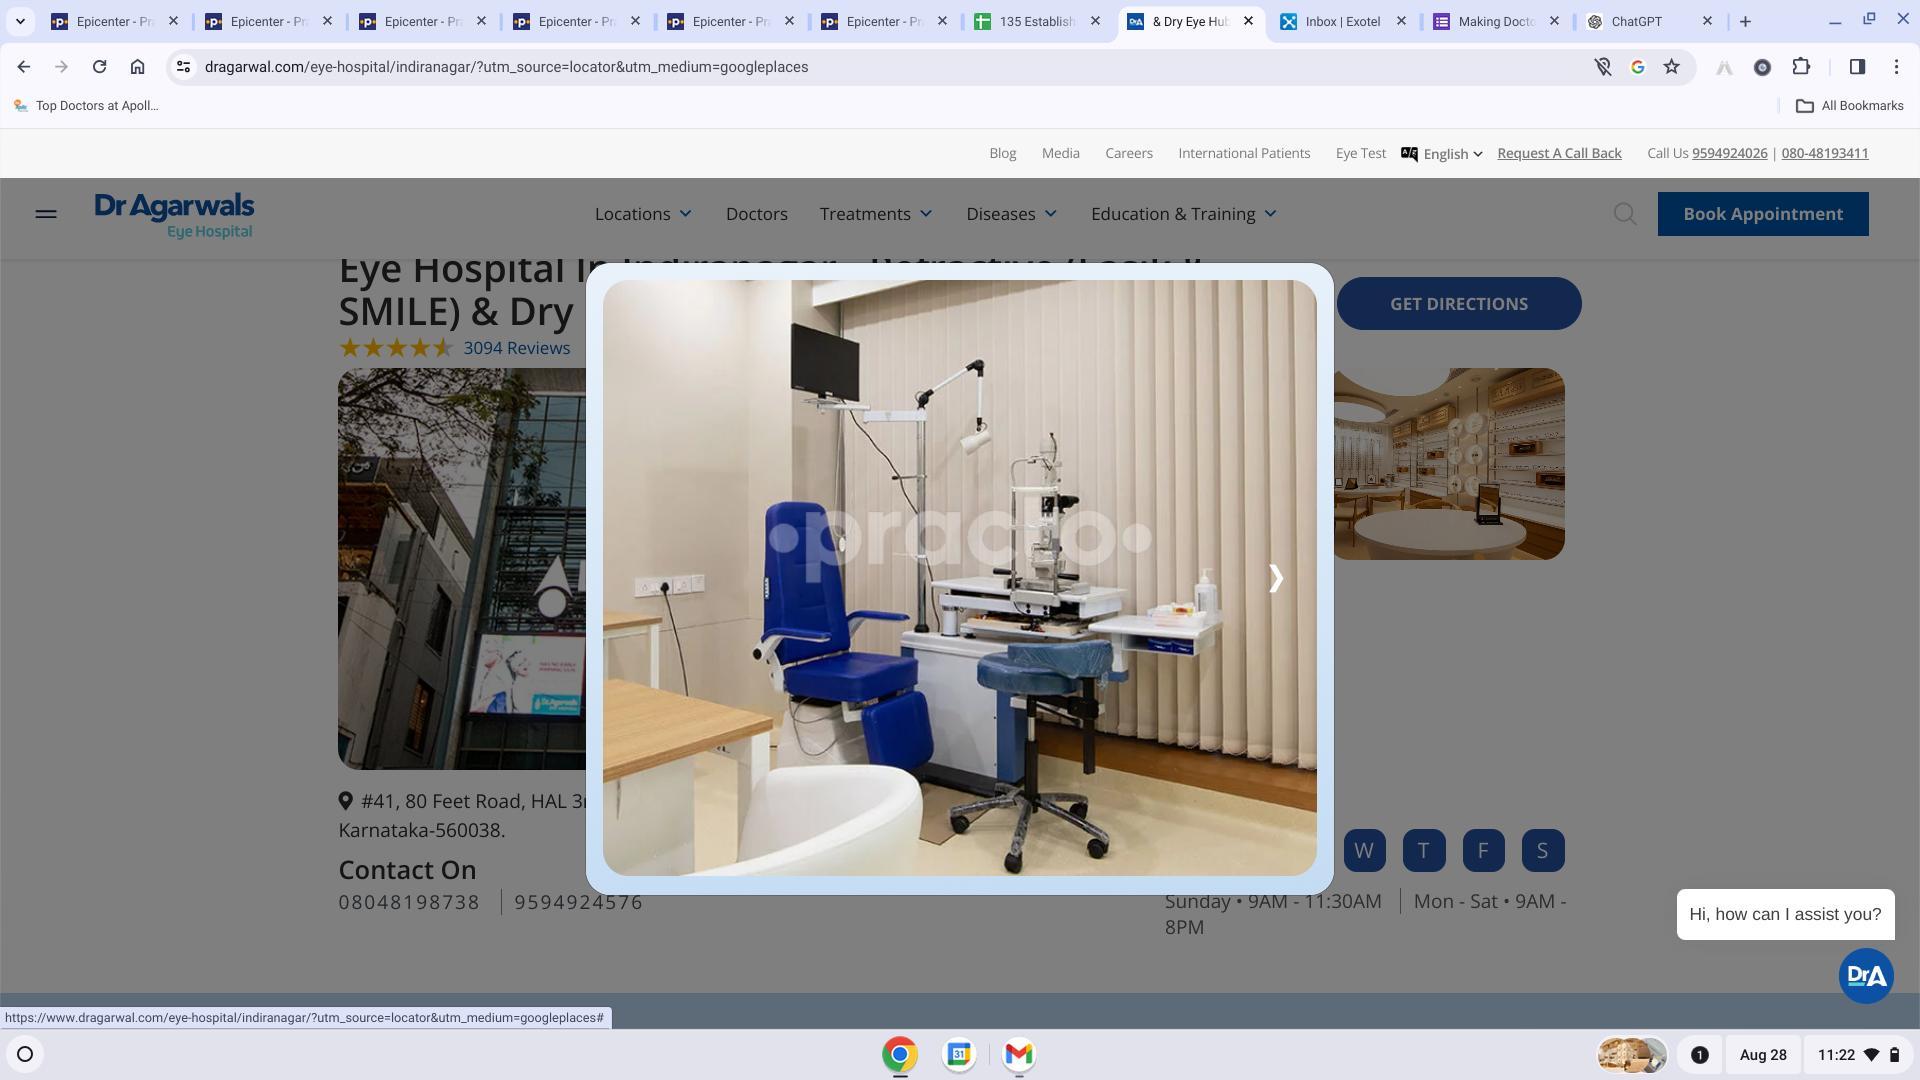This screenshot has width=1920, height=1080.
Task: Open the Doctors menu item
Action: (757, 214)
